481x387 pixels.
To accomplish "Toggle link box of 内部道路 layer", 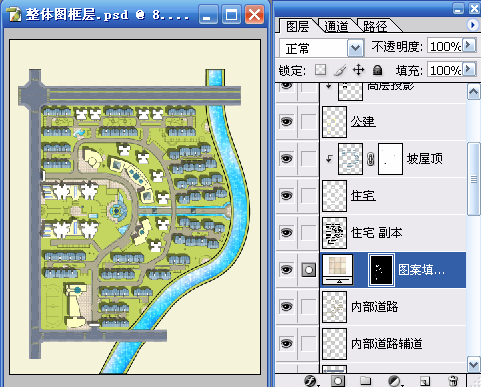I will pos(308,306).
